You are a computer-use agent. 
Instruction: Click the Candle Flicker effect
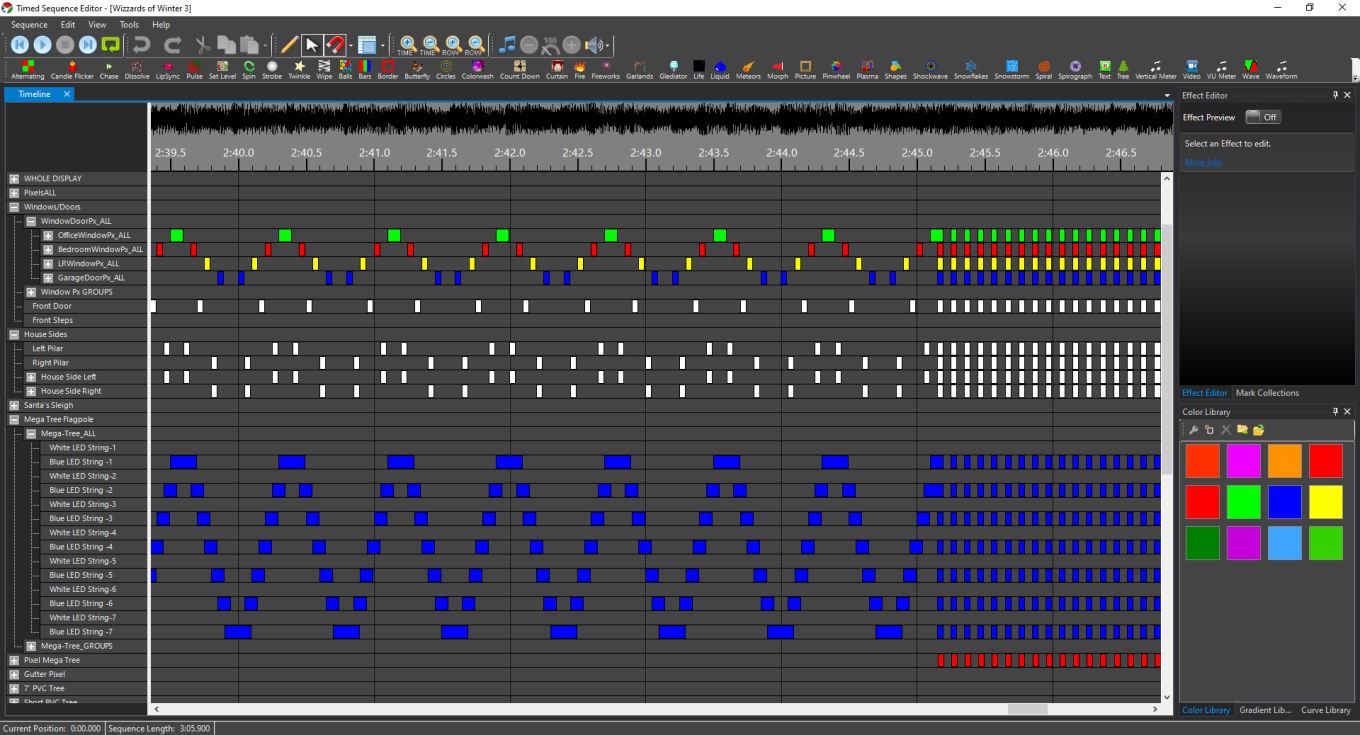click(72, 69)
